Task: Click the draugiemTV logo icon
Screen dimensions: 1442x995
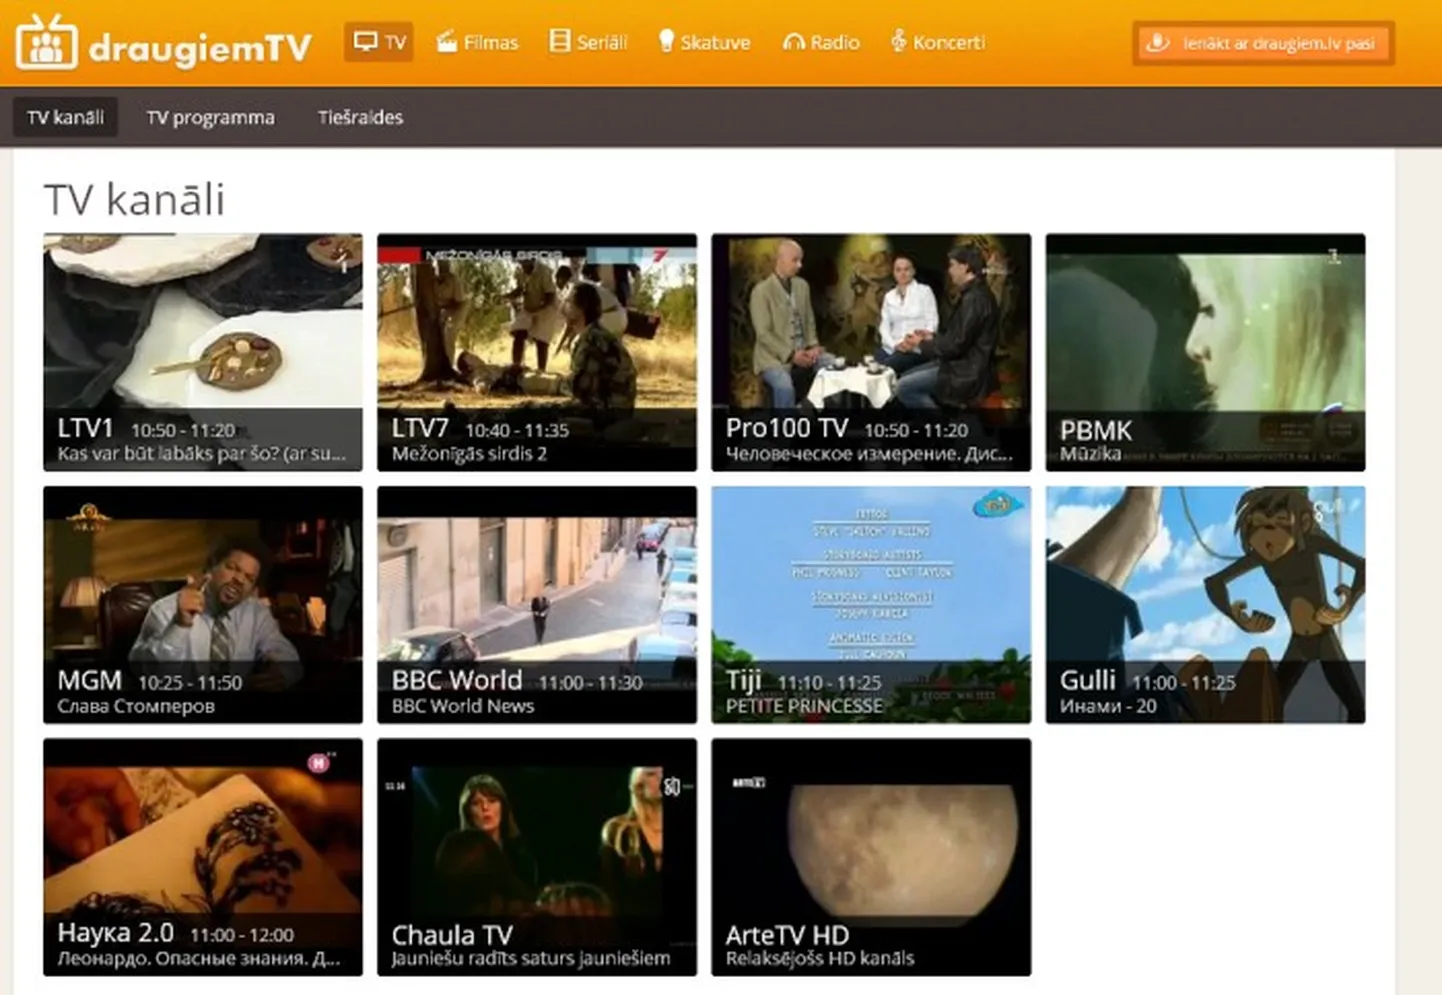Action: (x=46, y=43)
